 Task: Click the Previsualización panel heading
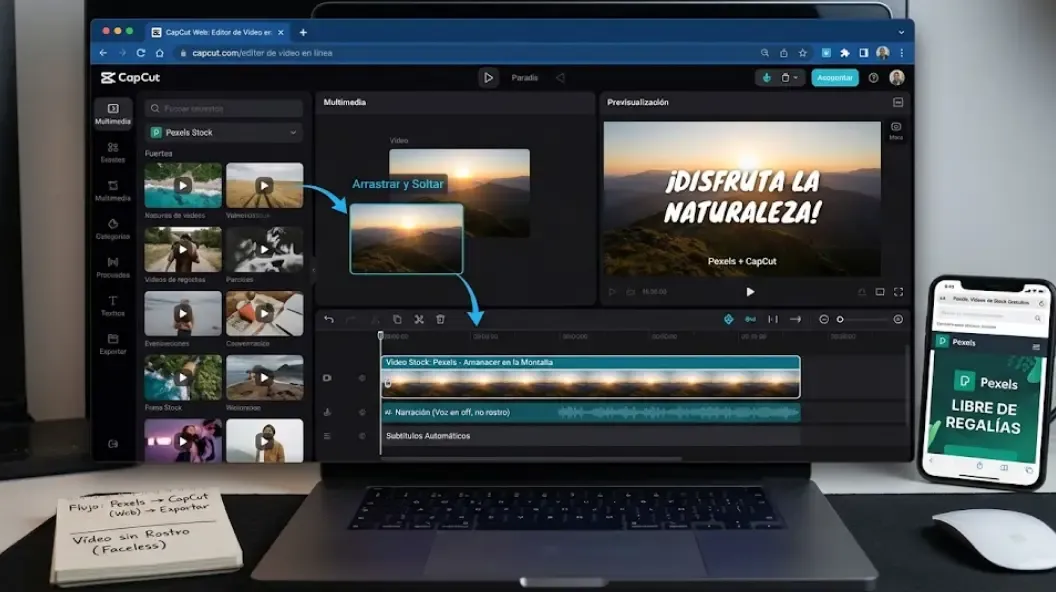[638, 102]
